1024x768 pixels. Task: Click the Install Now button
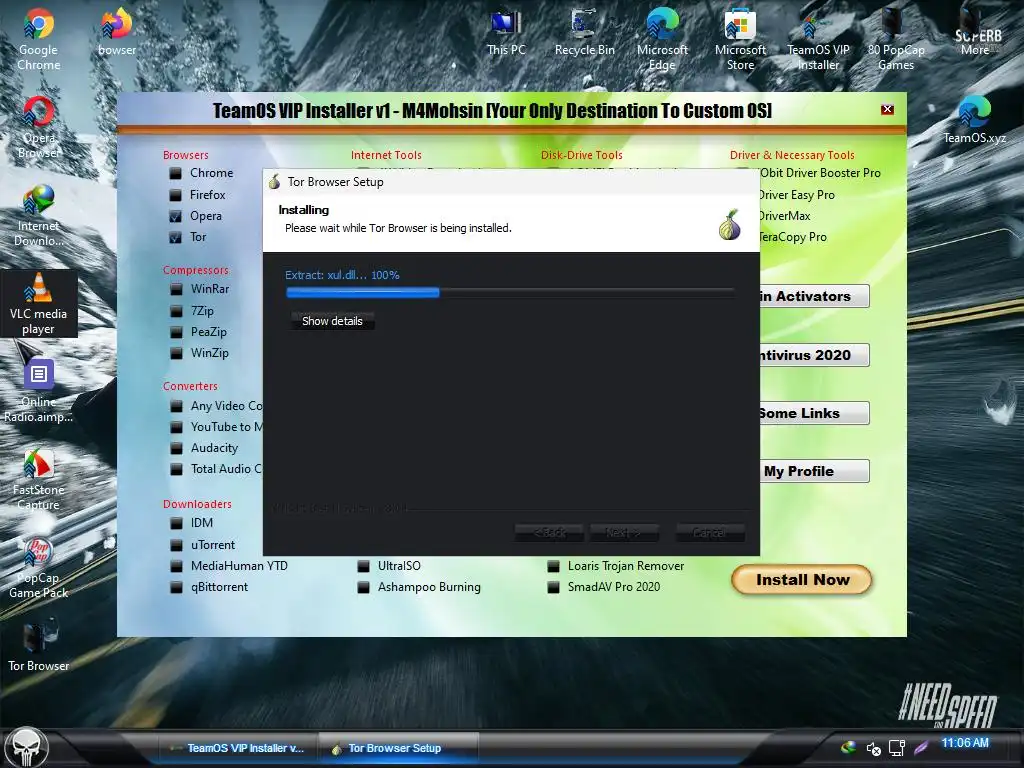pyautogui.click(x=802, y=580)
